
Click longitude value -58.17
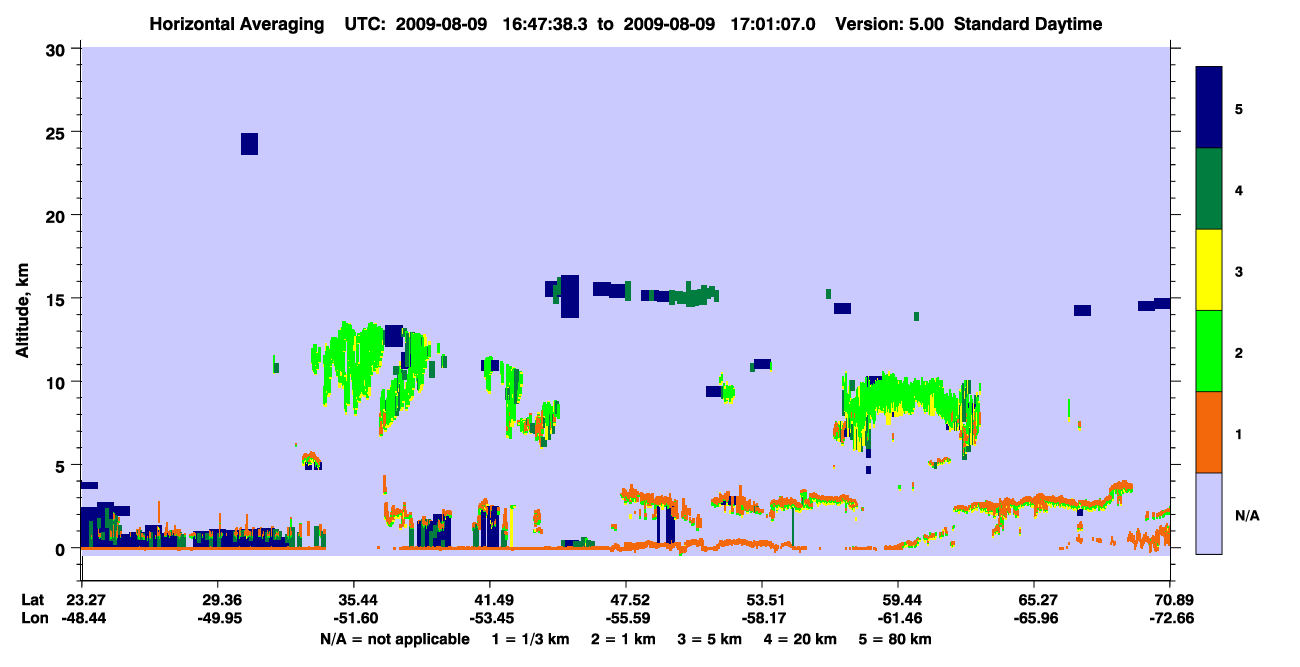tap(762, 618)
